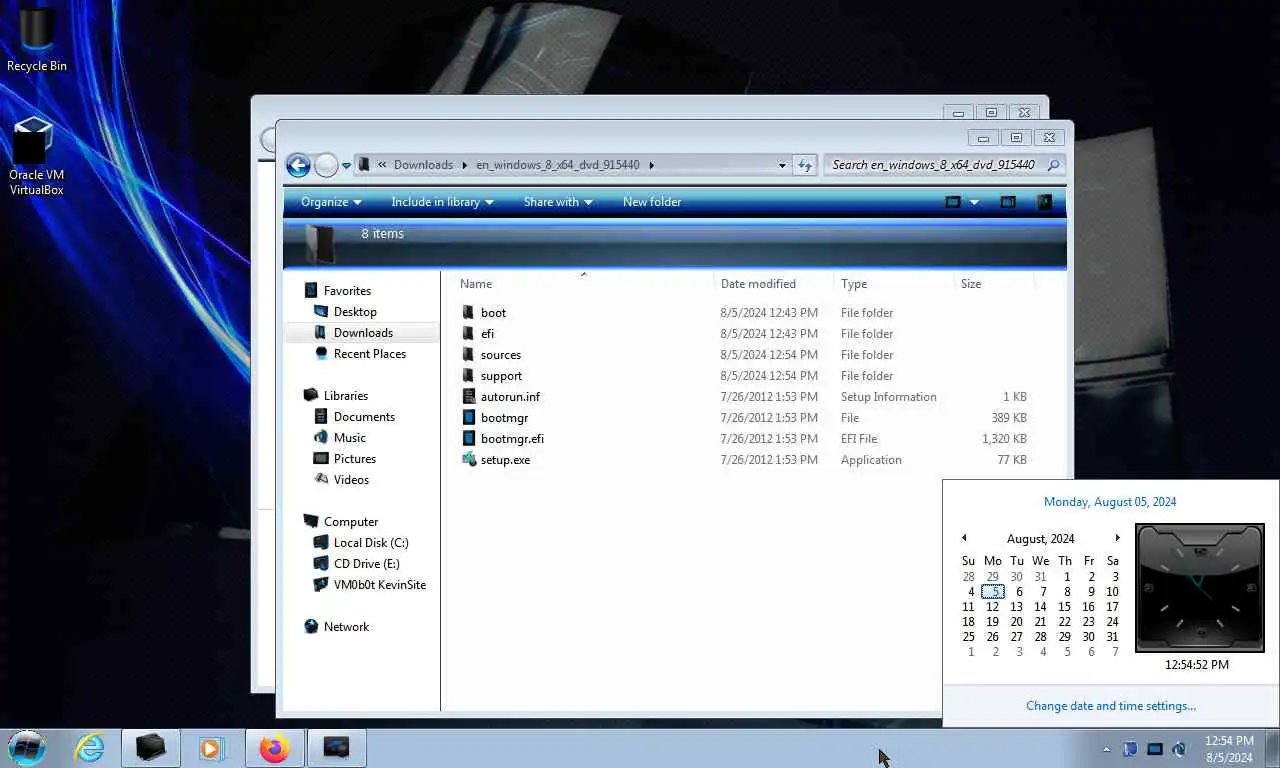Open the view options dropdown arrow
The width and height of the screenshot is (1280, 768).
974,202
